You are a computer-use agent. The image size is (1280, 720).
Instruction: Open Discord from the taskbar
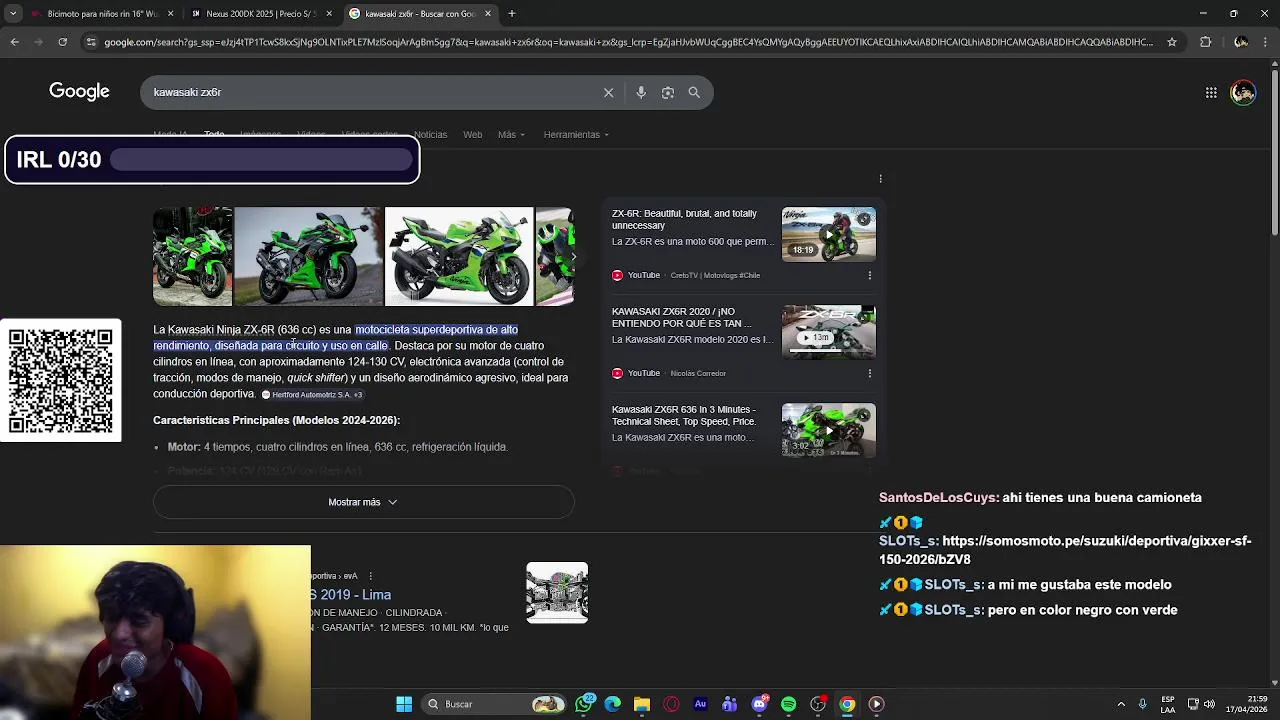(759, 704)
